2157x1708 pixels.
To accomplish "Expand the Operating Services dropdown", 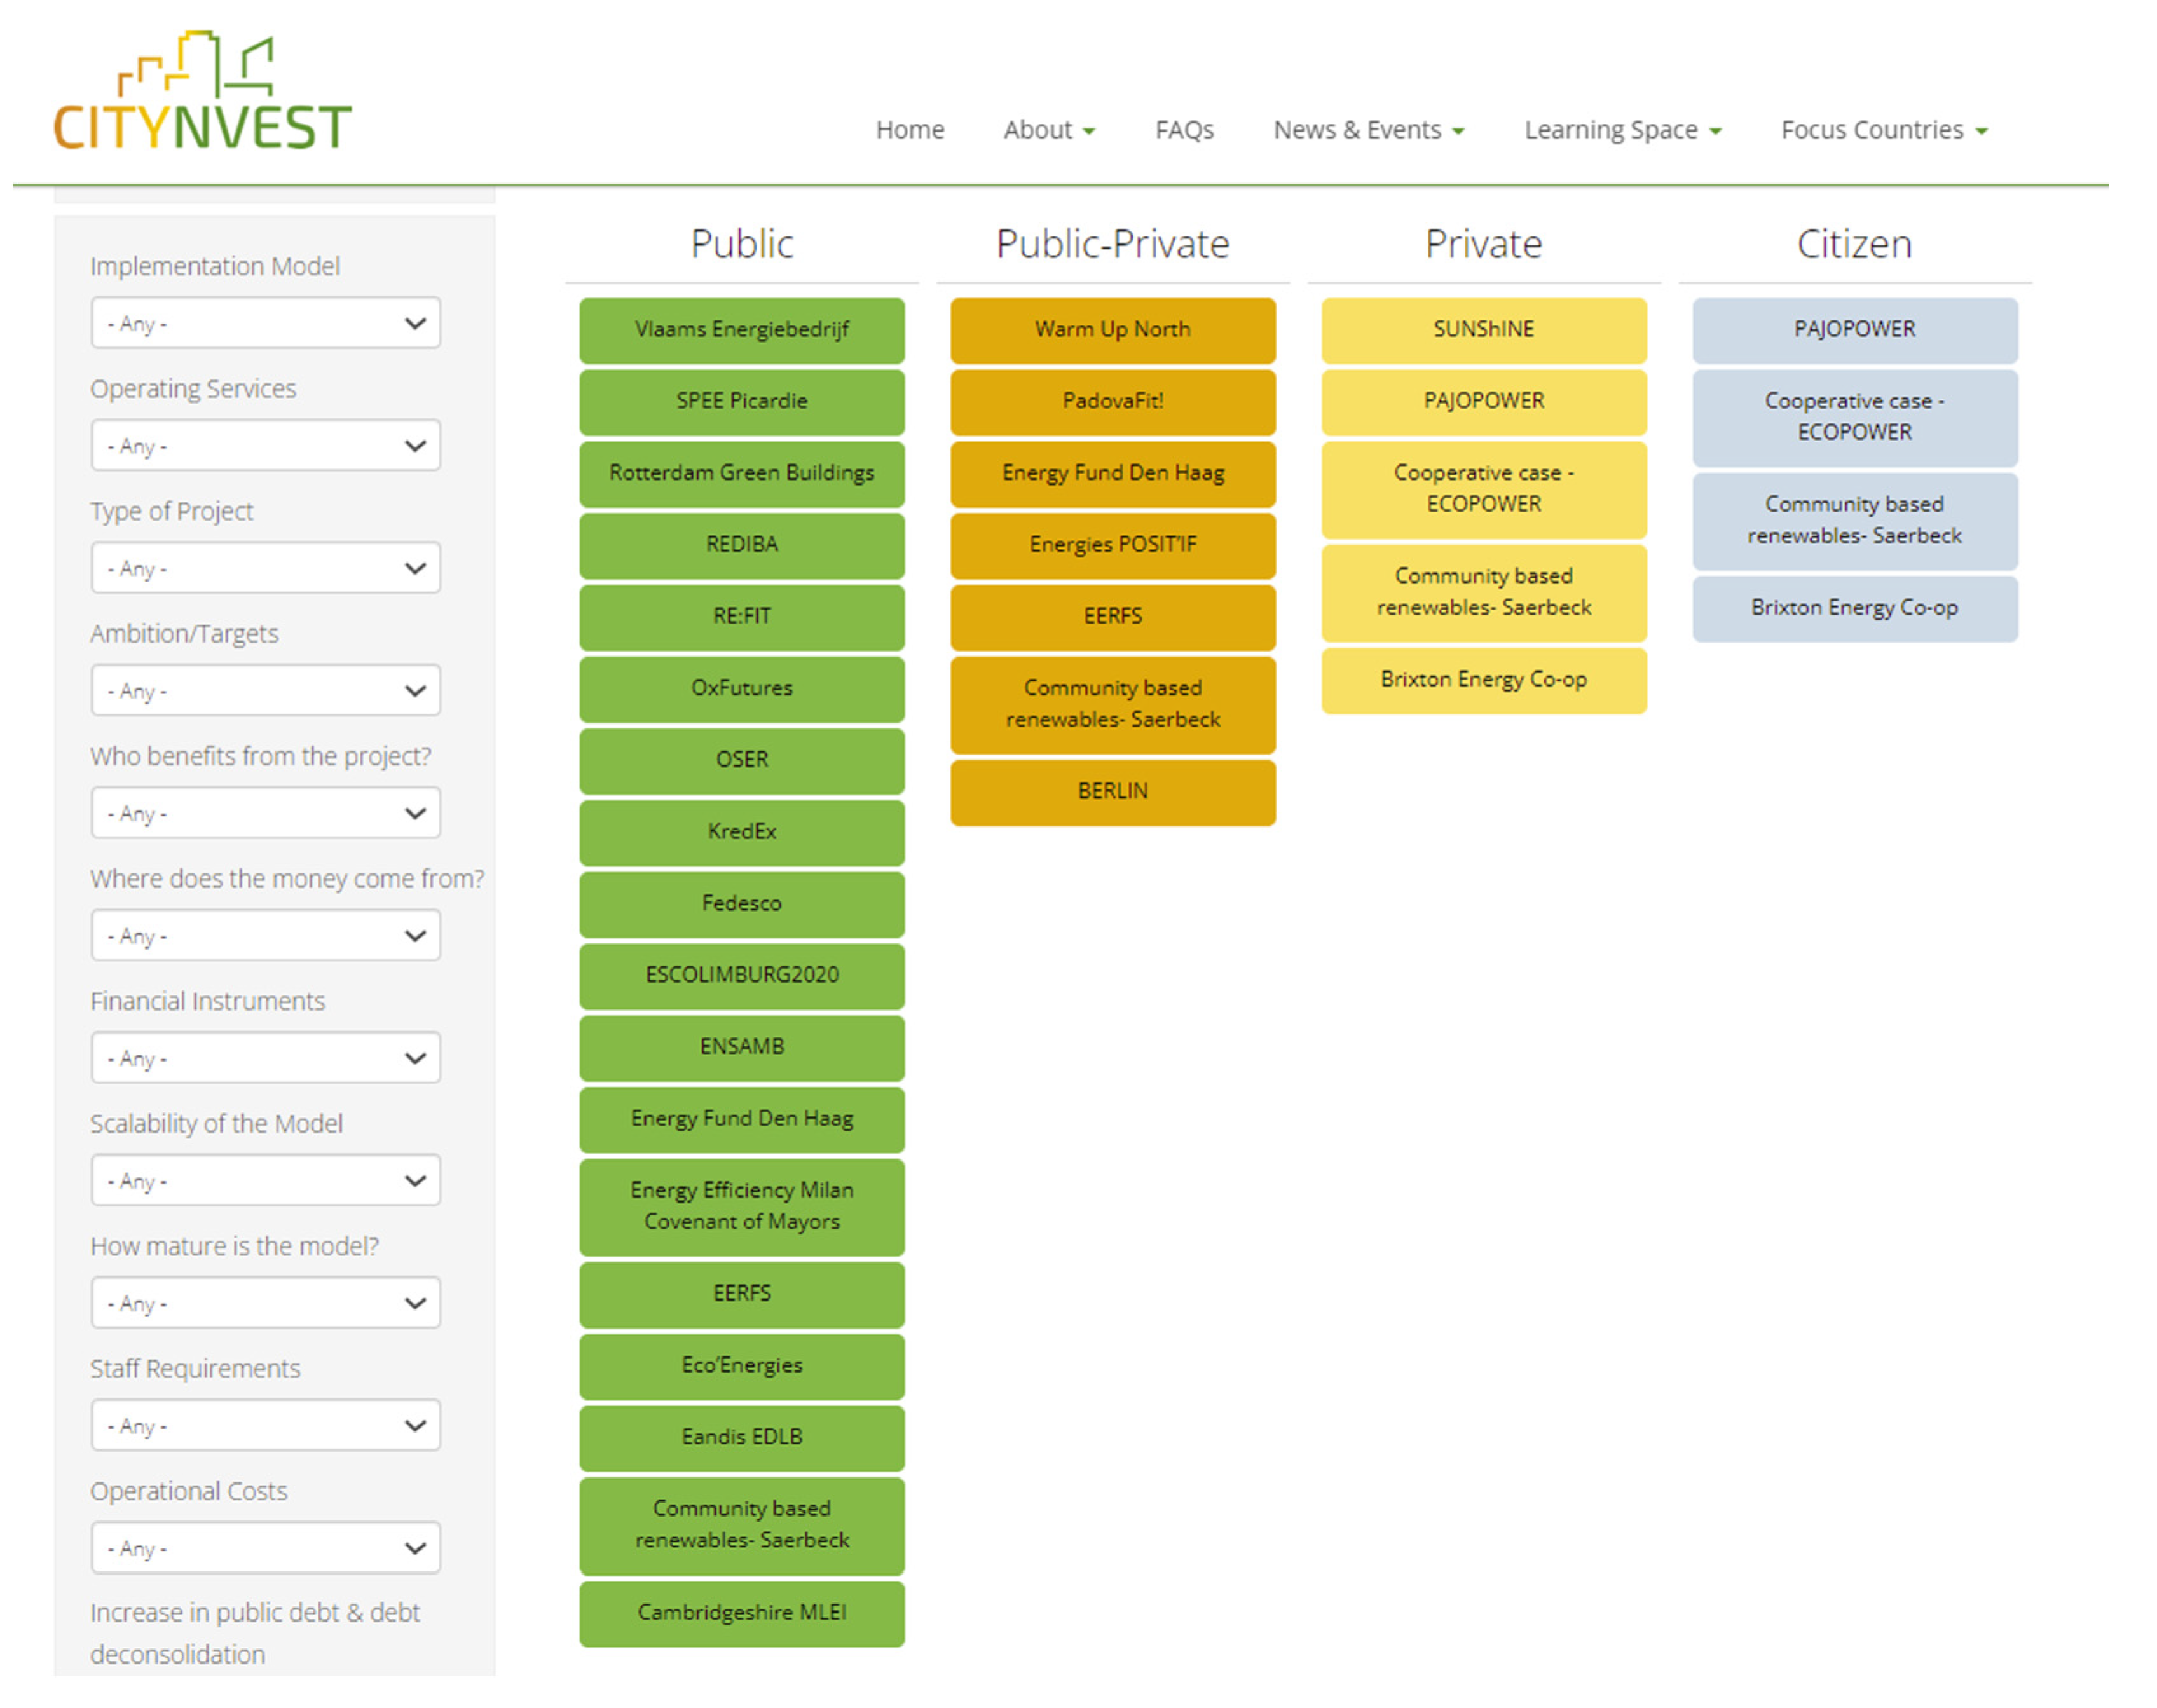I will (x=265, y=446).
